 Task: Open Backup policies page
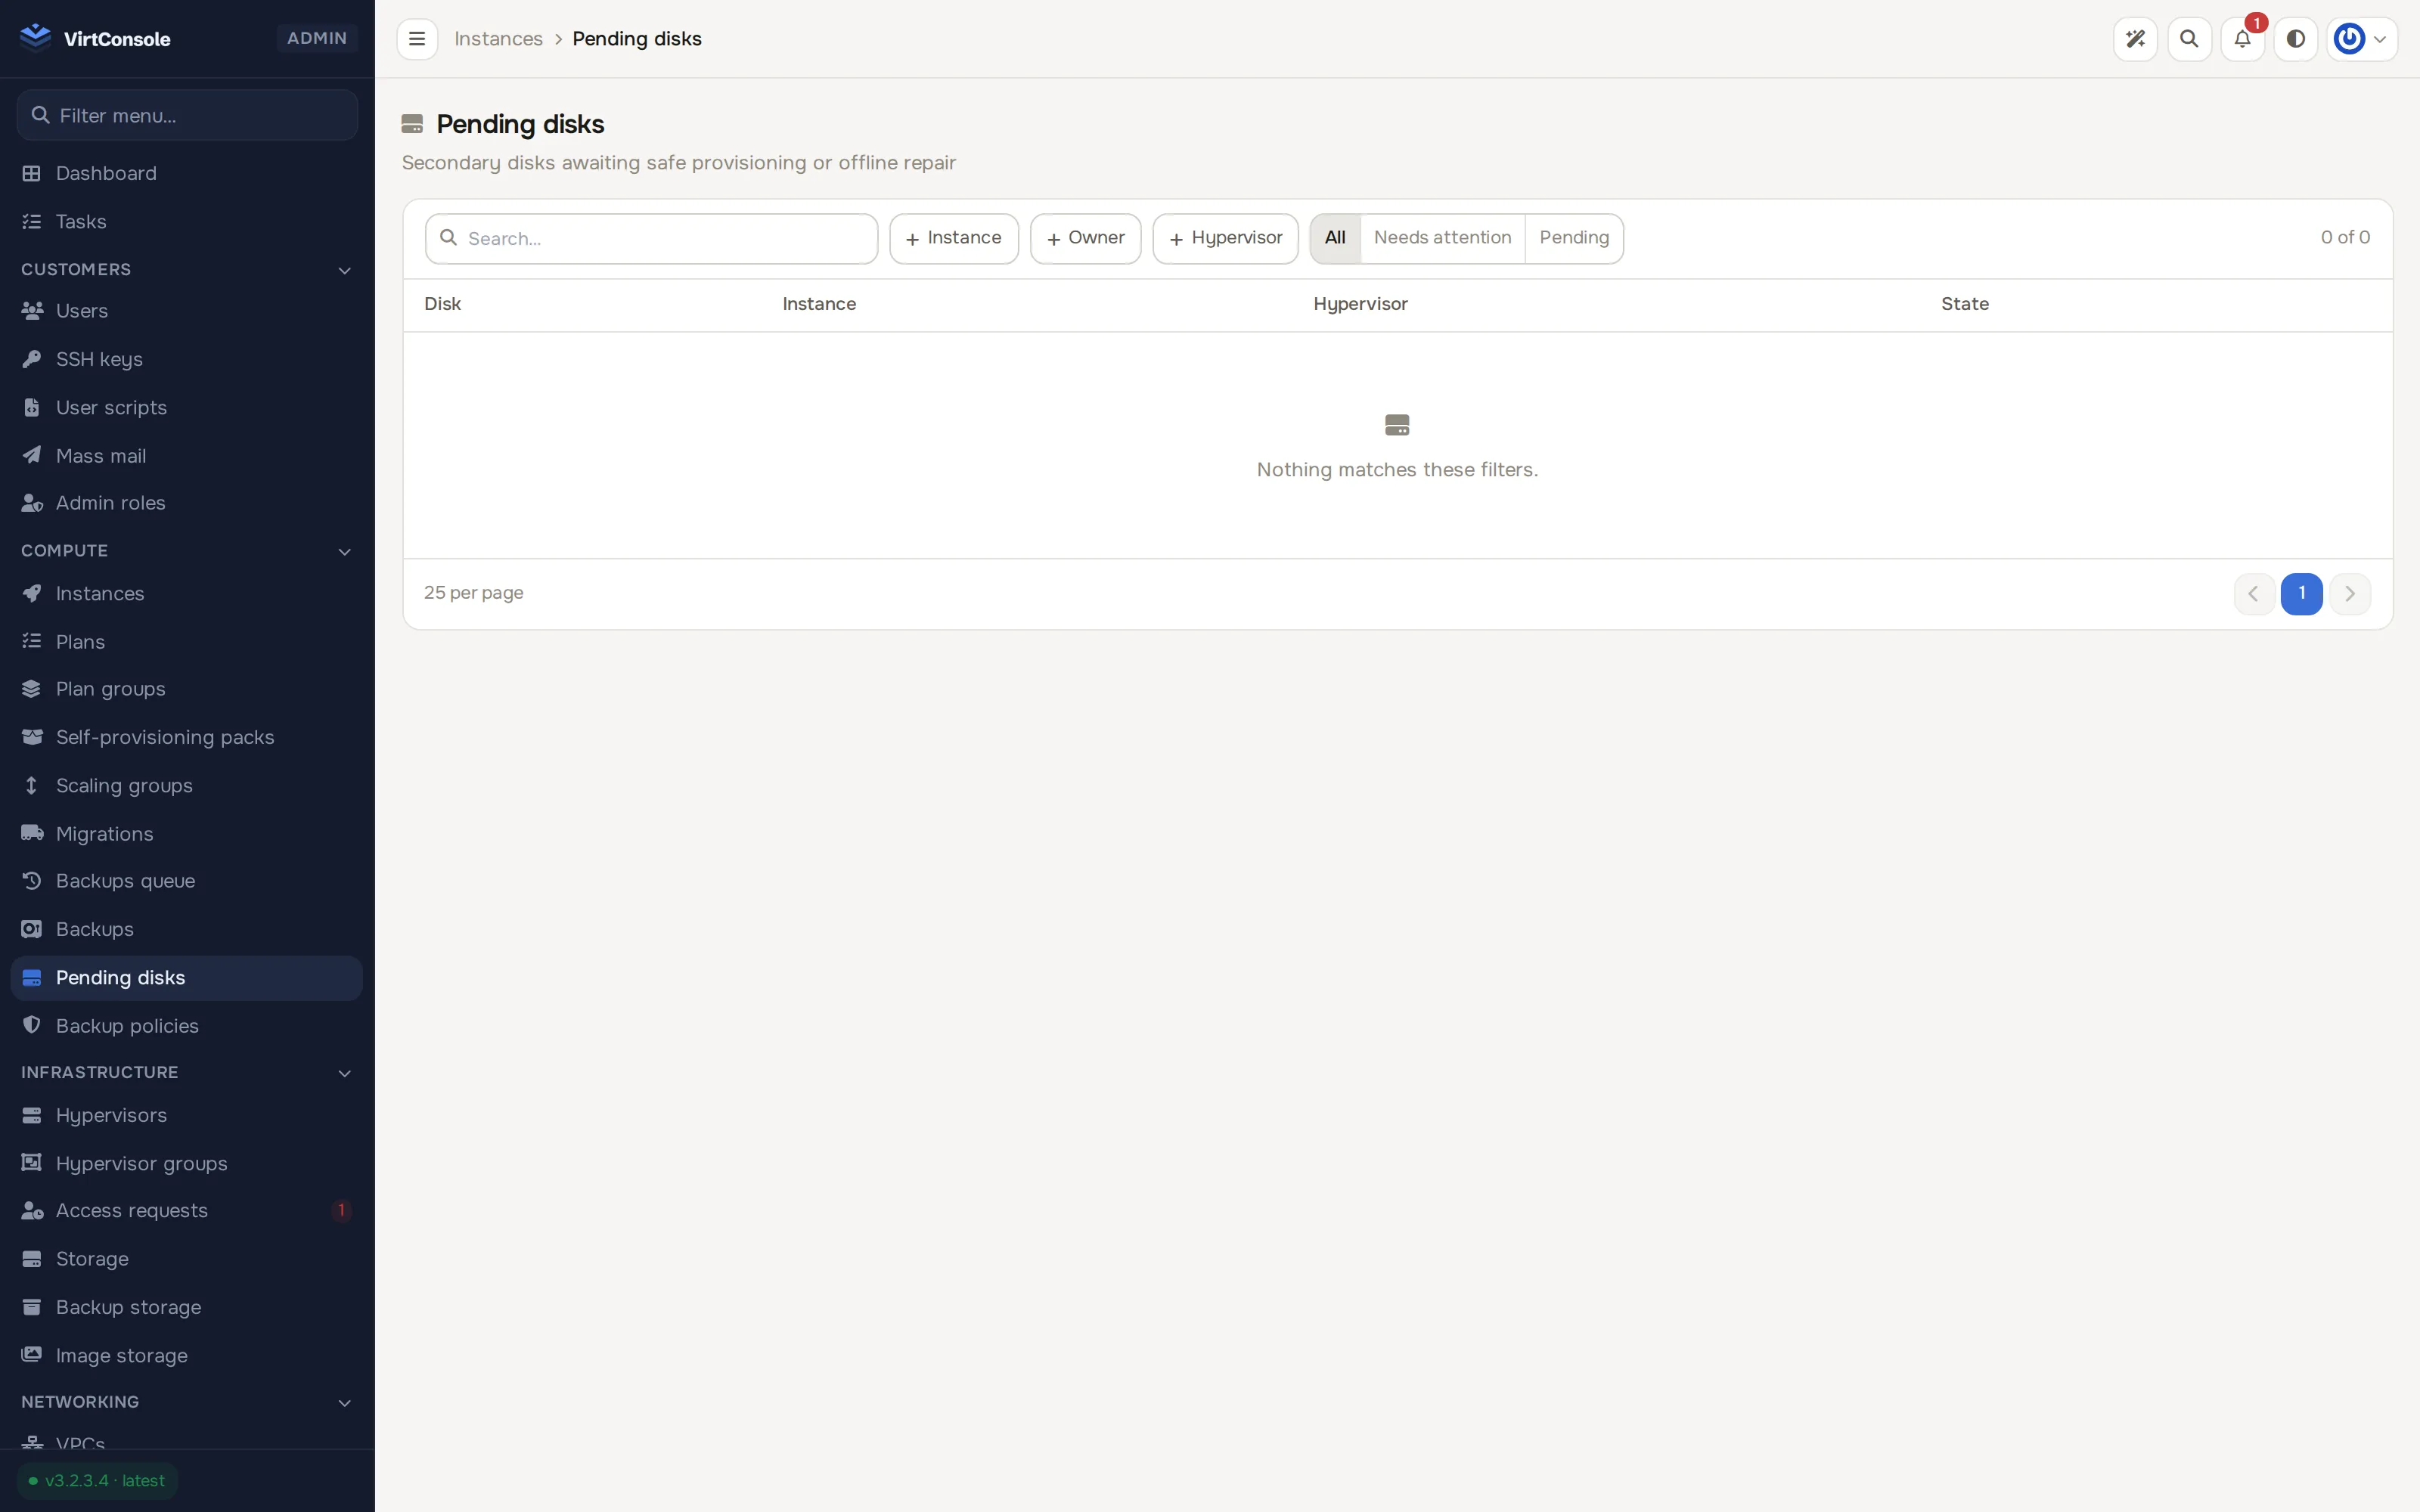pyautogui.click(x=187, y=1025)
